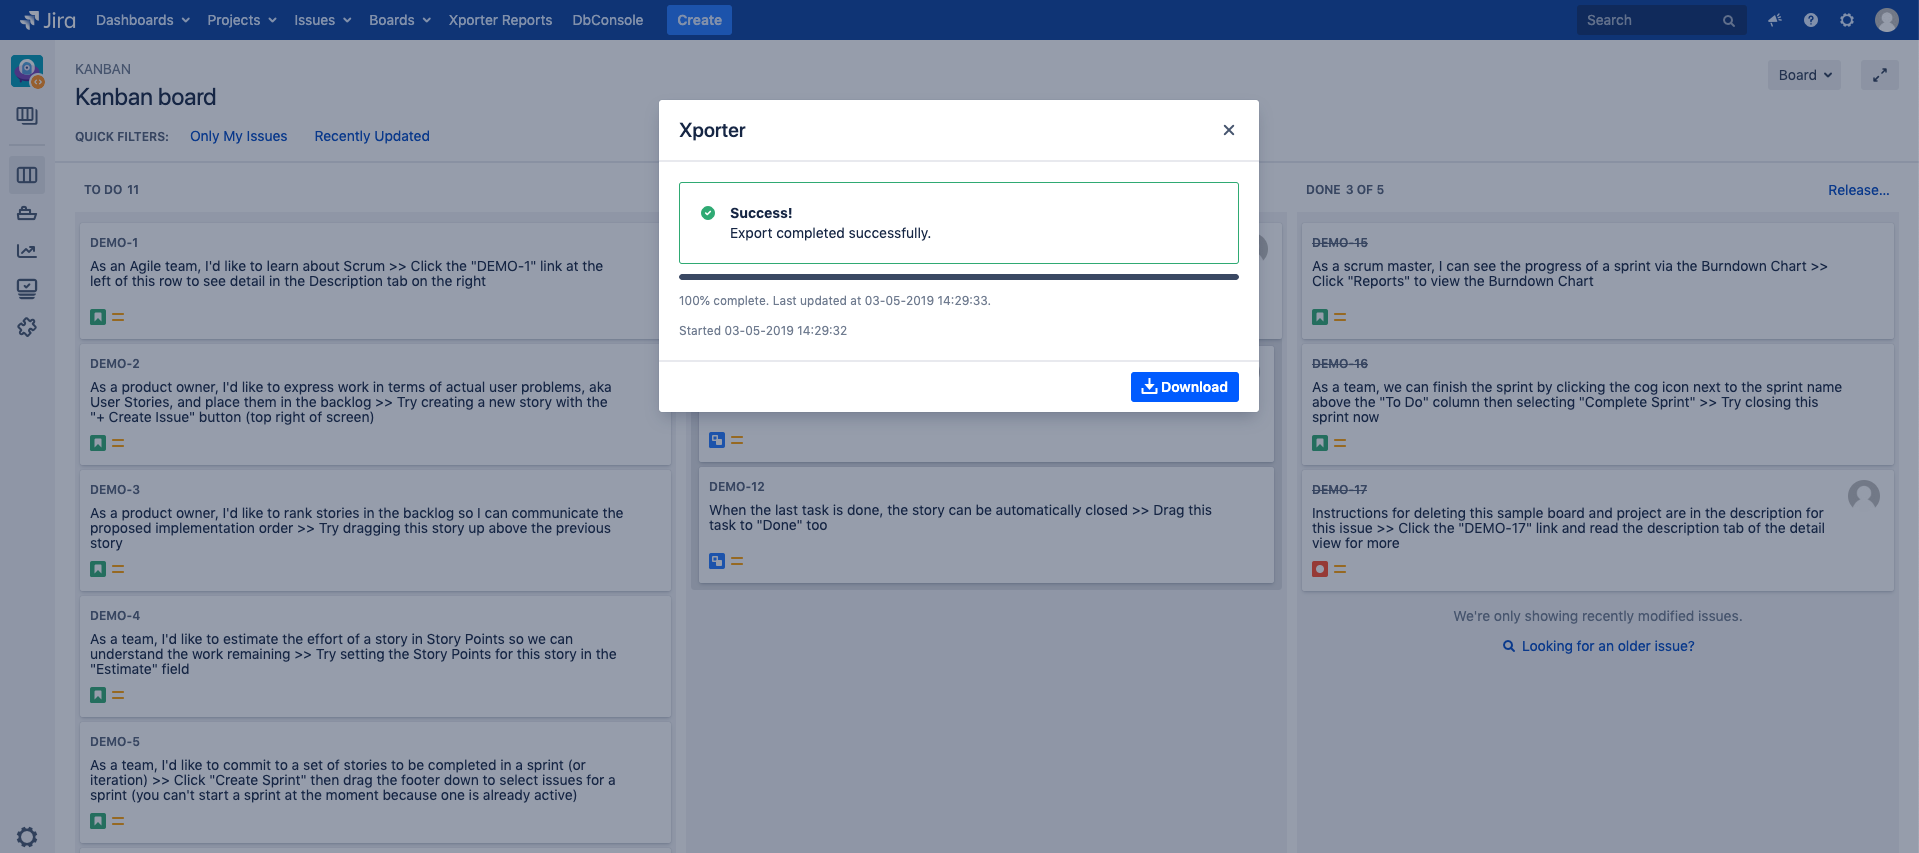Click in the Search field

[1650, 20]
